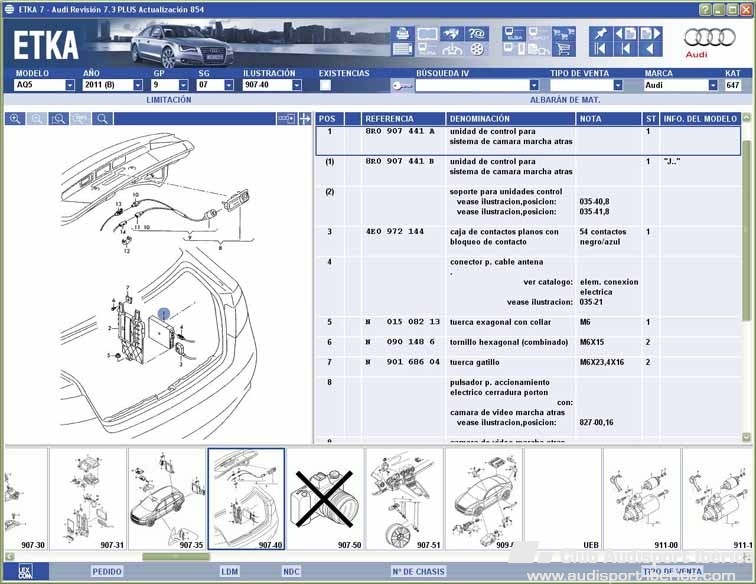The width and height of the screenshot is (756, 584).
Task: Click the printer icon in the toolbar
Action: (x=402, y=34)
